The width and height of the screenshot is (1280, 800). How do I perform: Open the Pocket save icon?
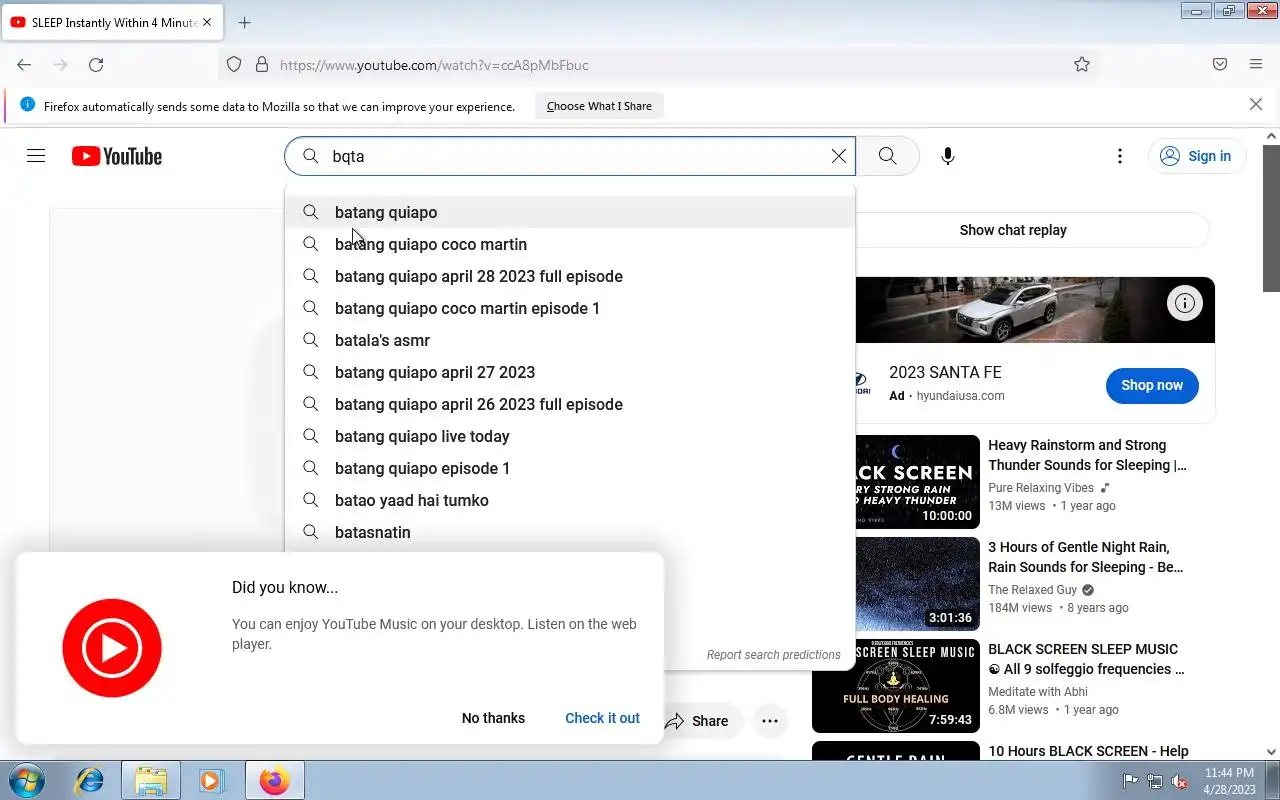1220,65
